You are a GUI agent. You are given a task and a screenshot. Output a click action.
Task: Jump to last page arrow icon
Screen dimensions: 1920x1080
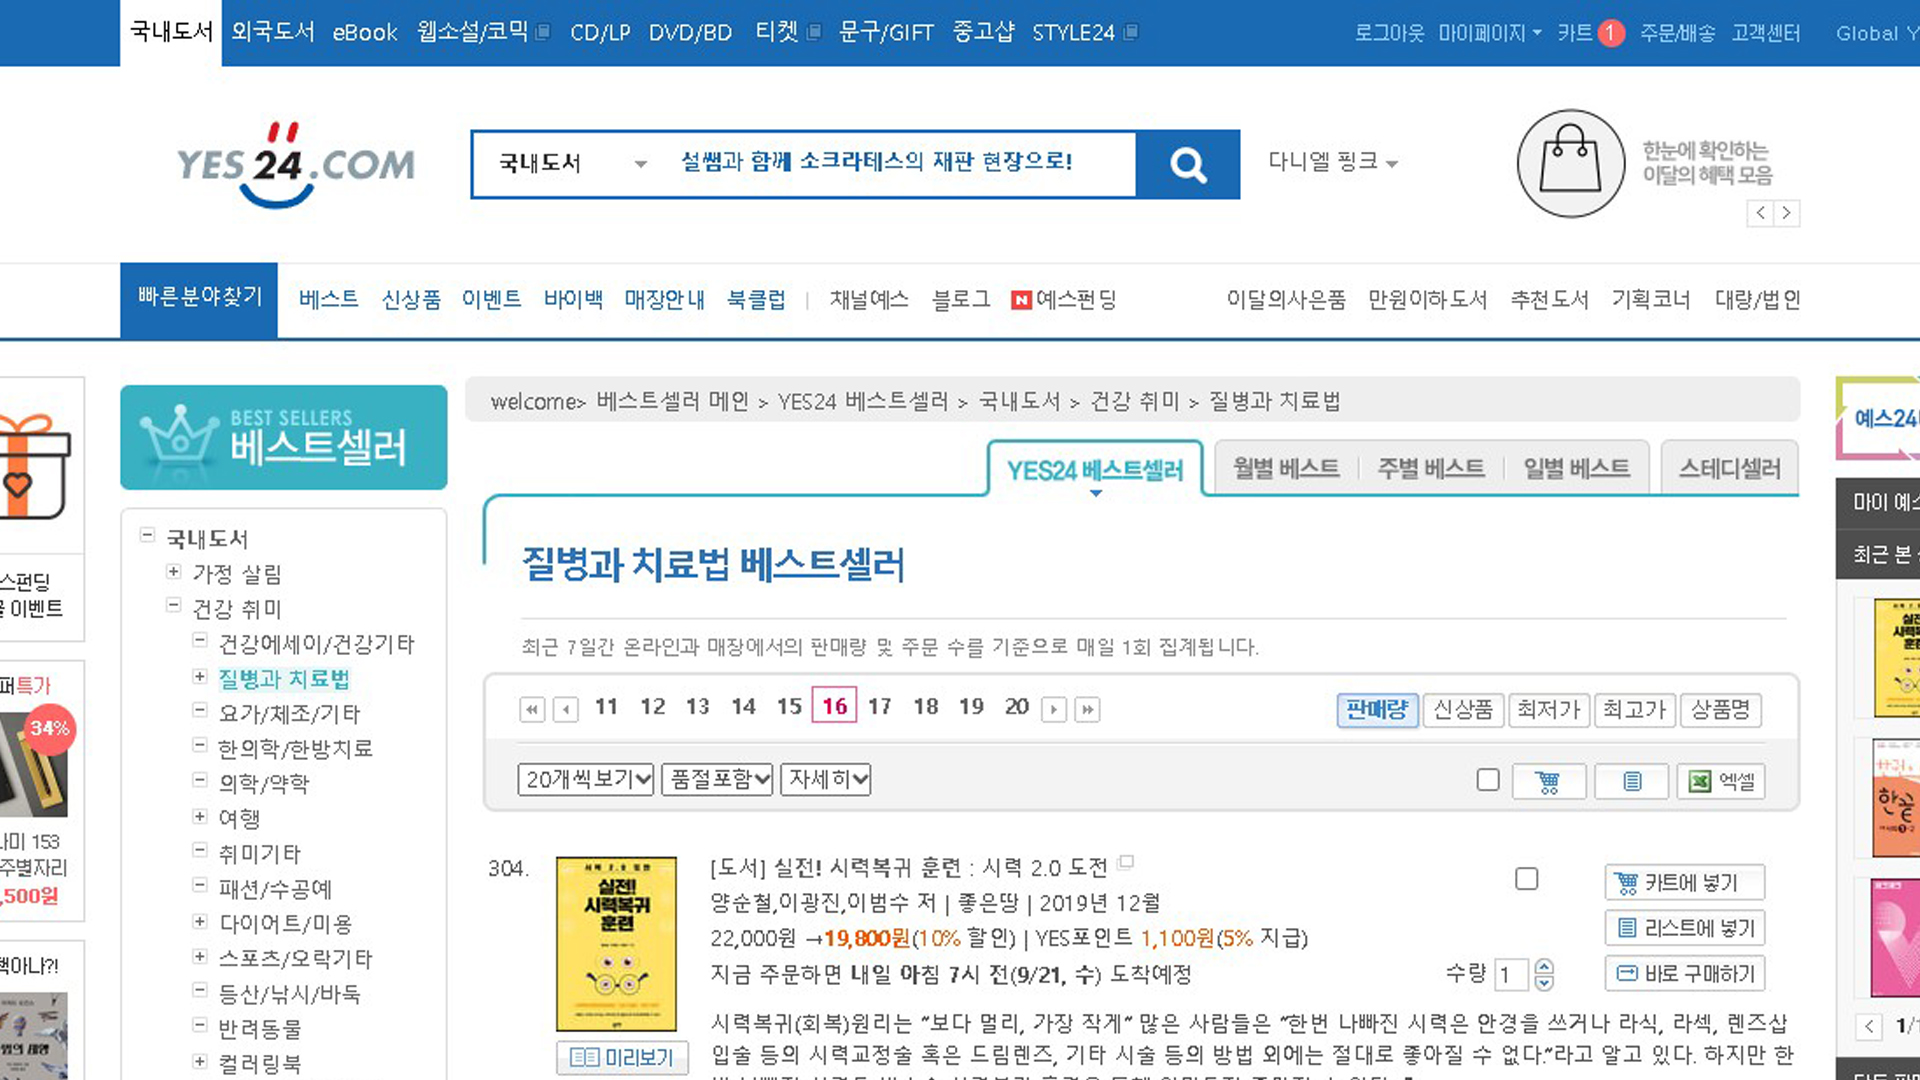1087,710
